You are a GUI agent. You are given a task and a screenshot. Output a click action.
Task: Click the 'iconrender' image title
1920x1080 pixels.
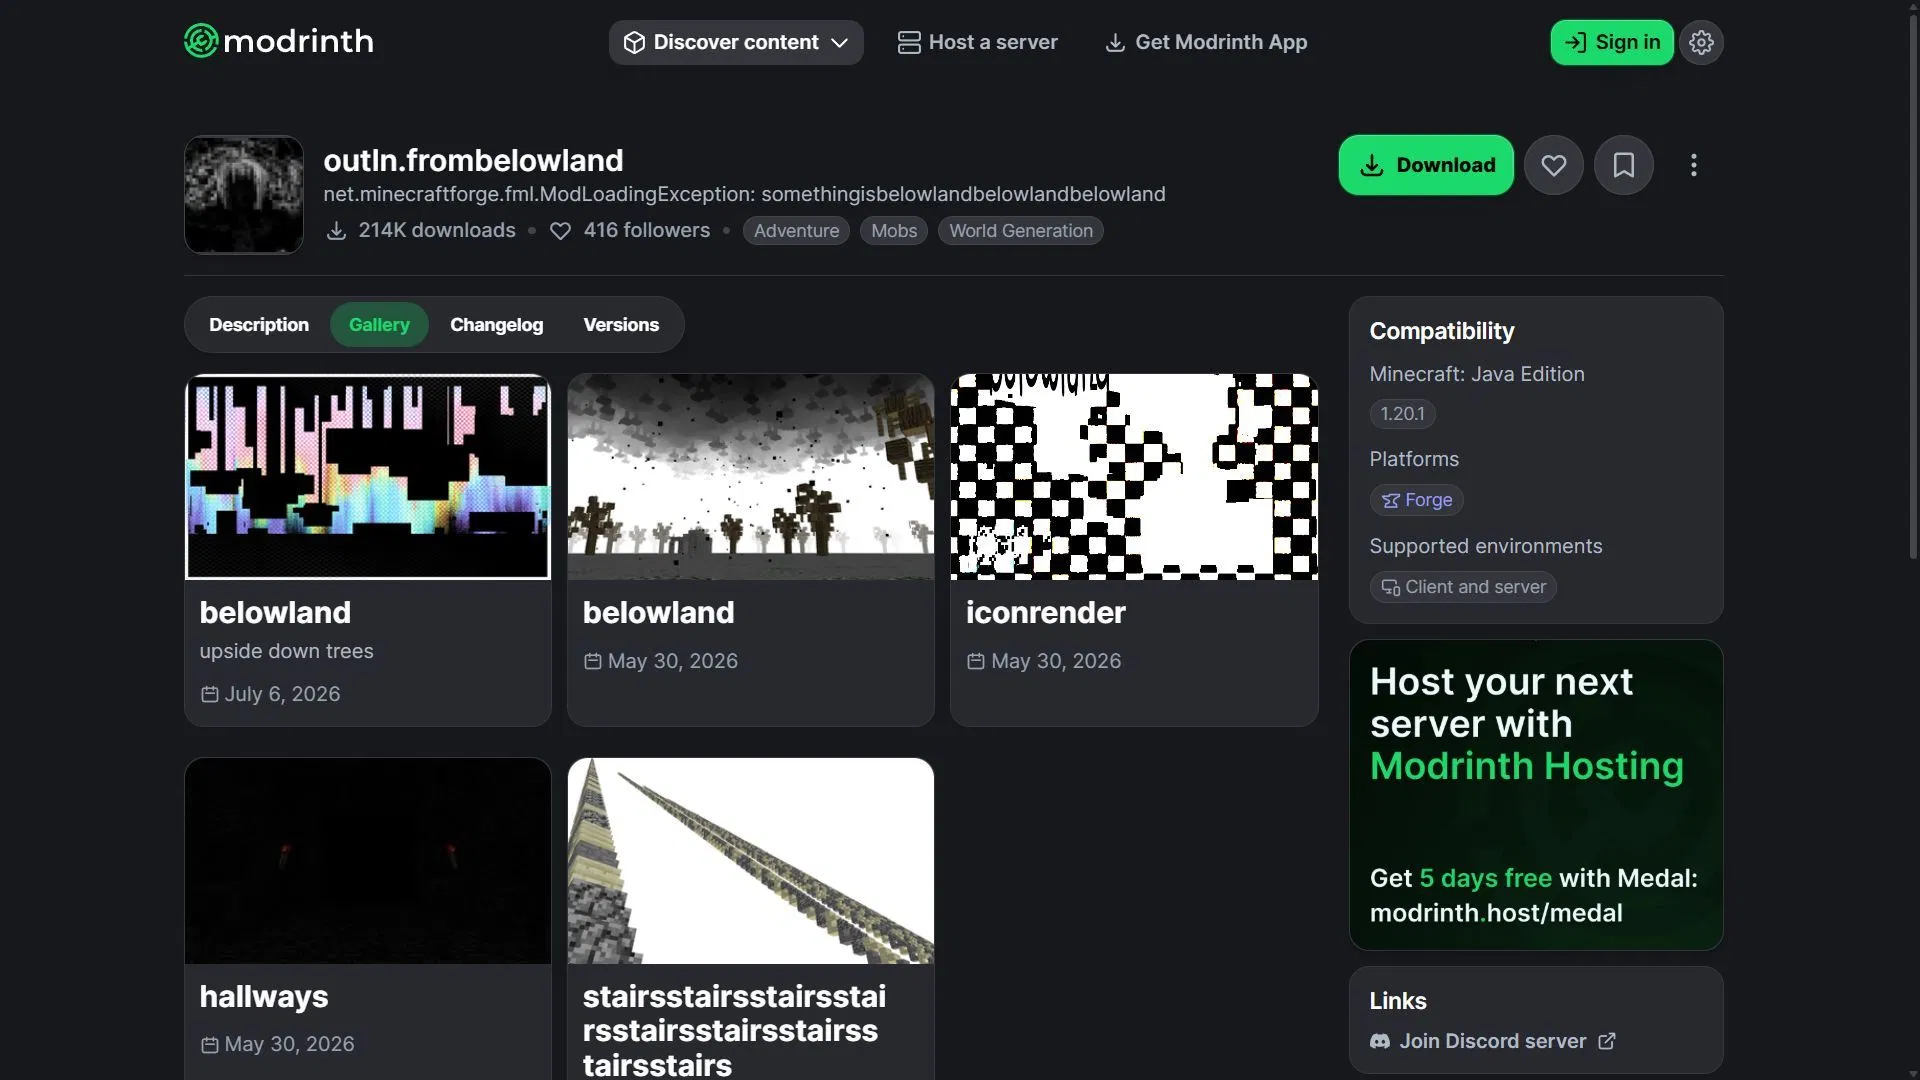point(1046,613)
